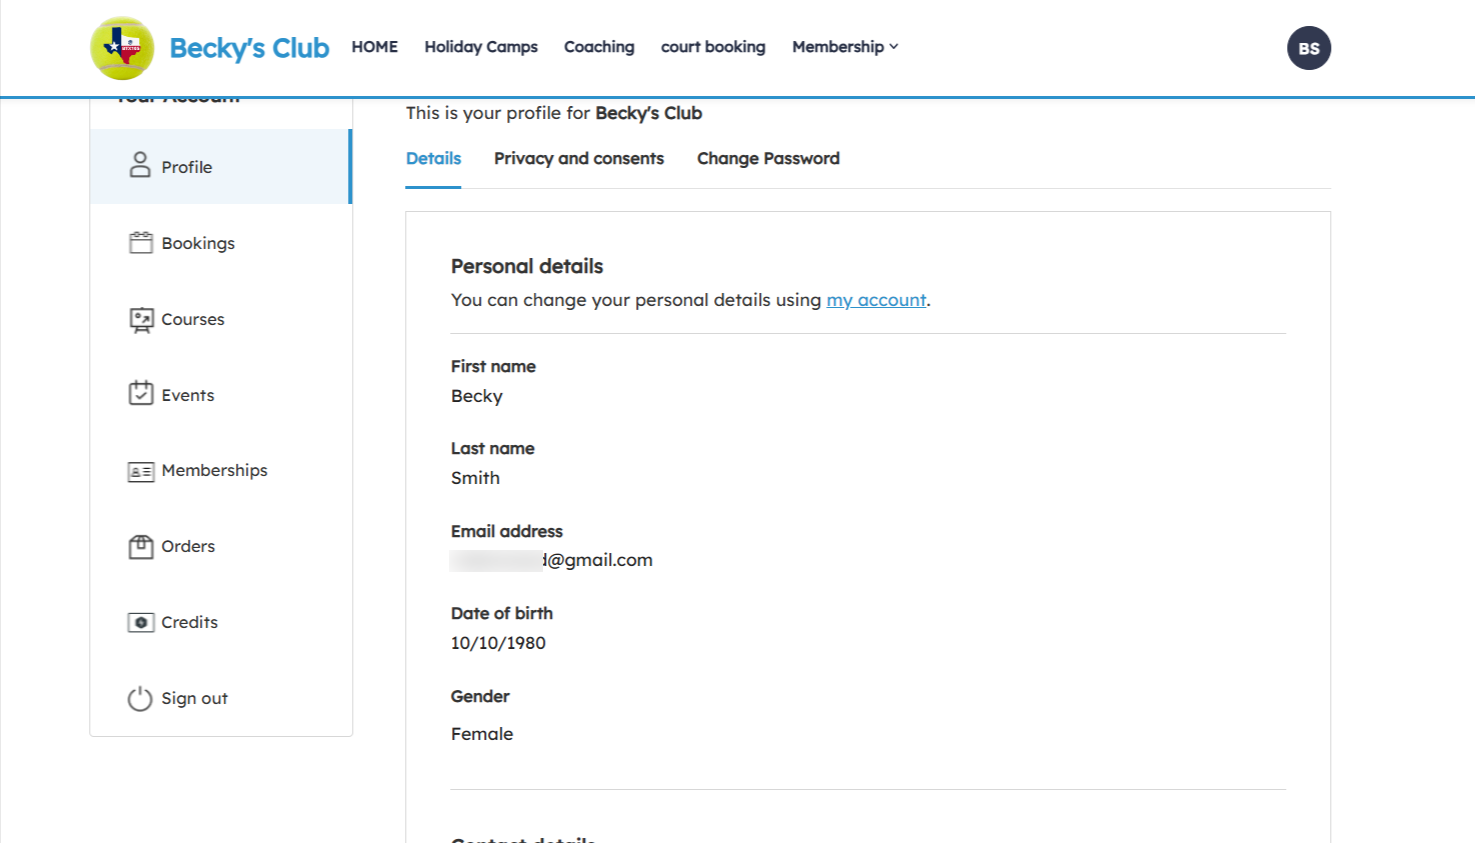
Task: Follow the 'my account' link
Action: pyautogui.click(x=876, y=300)
